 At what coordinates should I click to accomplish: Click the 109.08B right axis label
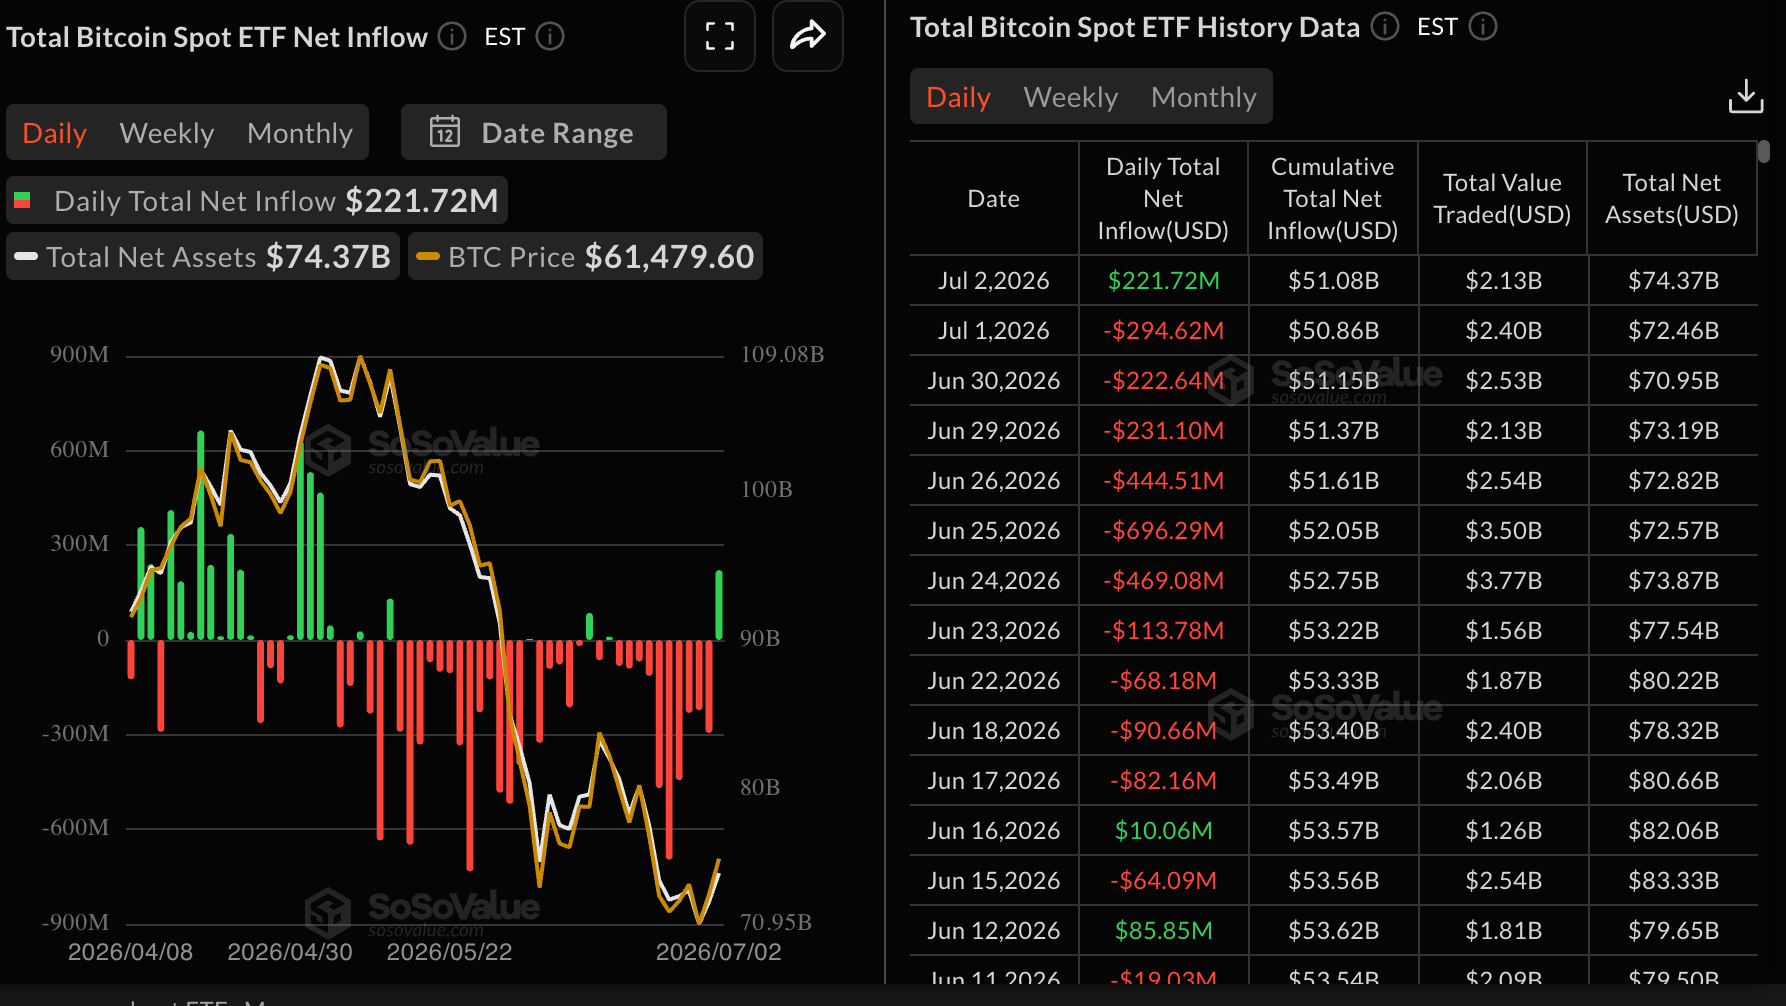point(782,354)
